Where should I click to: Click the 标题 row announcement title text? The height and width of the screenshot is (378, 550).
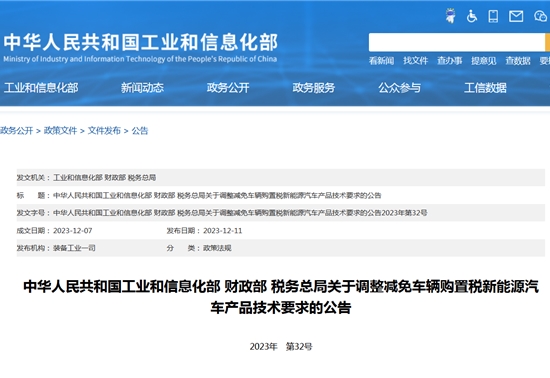pyautogui.click(x=217, y=195)
